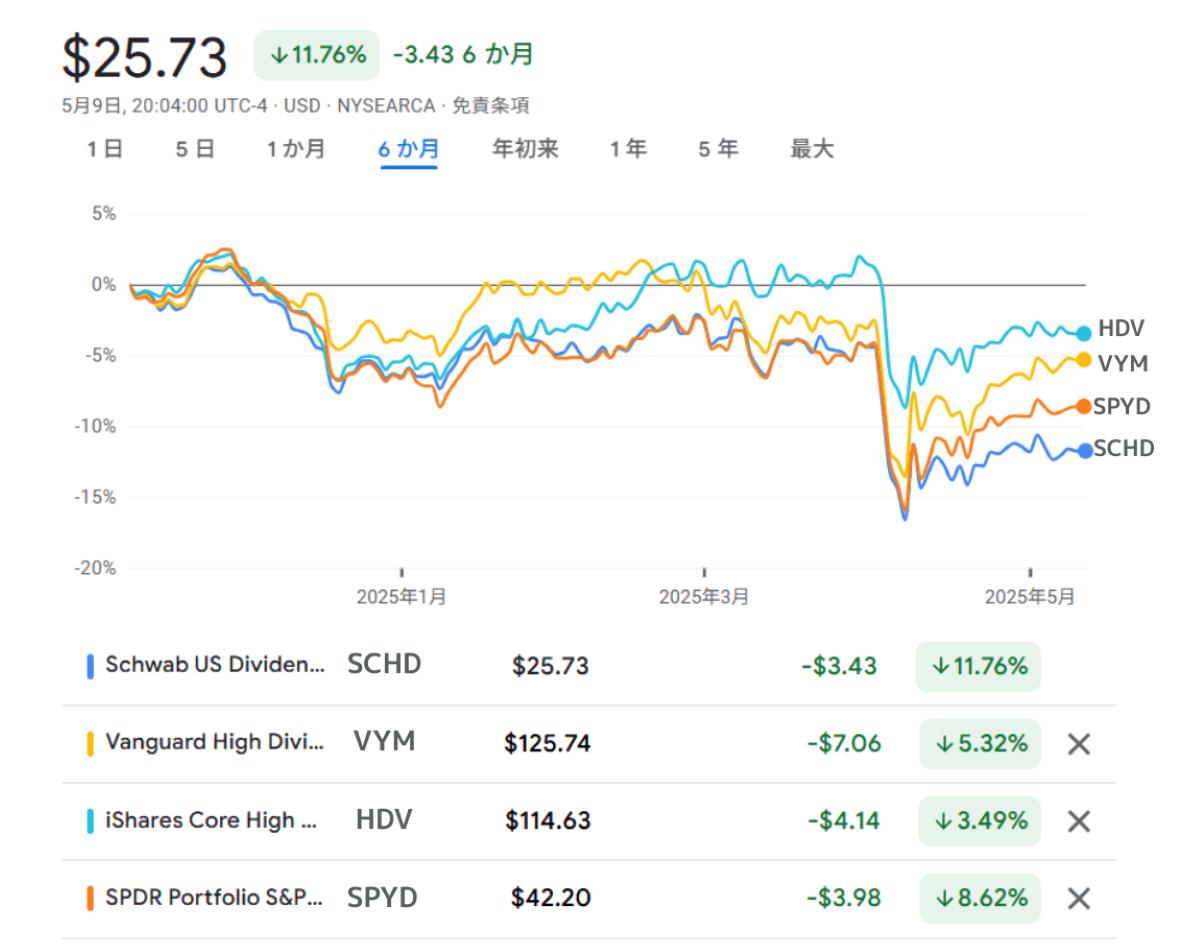Click the VYM endpoint dot on chart
This screenshot has width=1200, height=949.
pos(1084,360)
